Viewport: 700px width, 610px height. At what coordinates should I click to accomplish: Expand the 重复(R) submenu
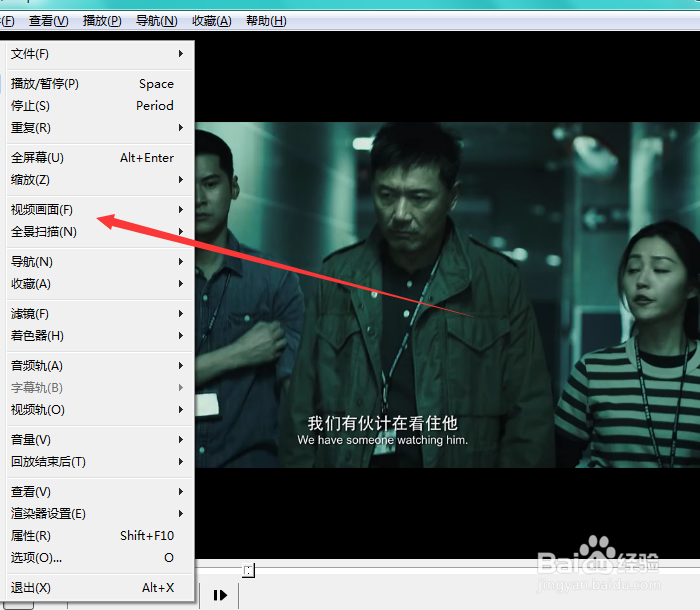(x=100, y=128)
